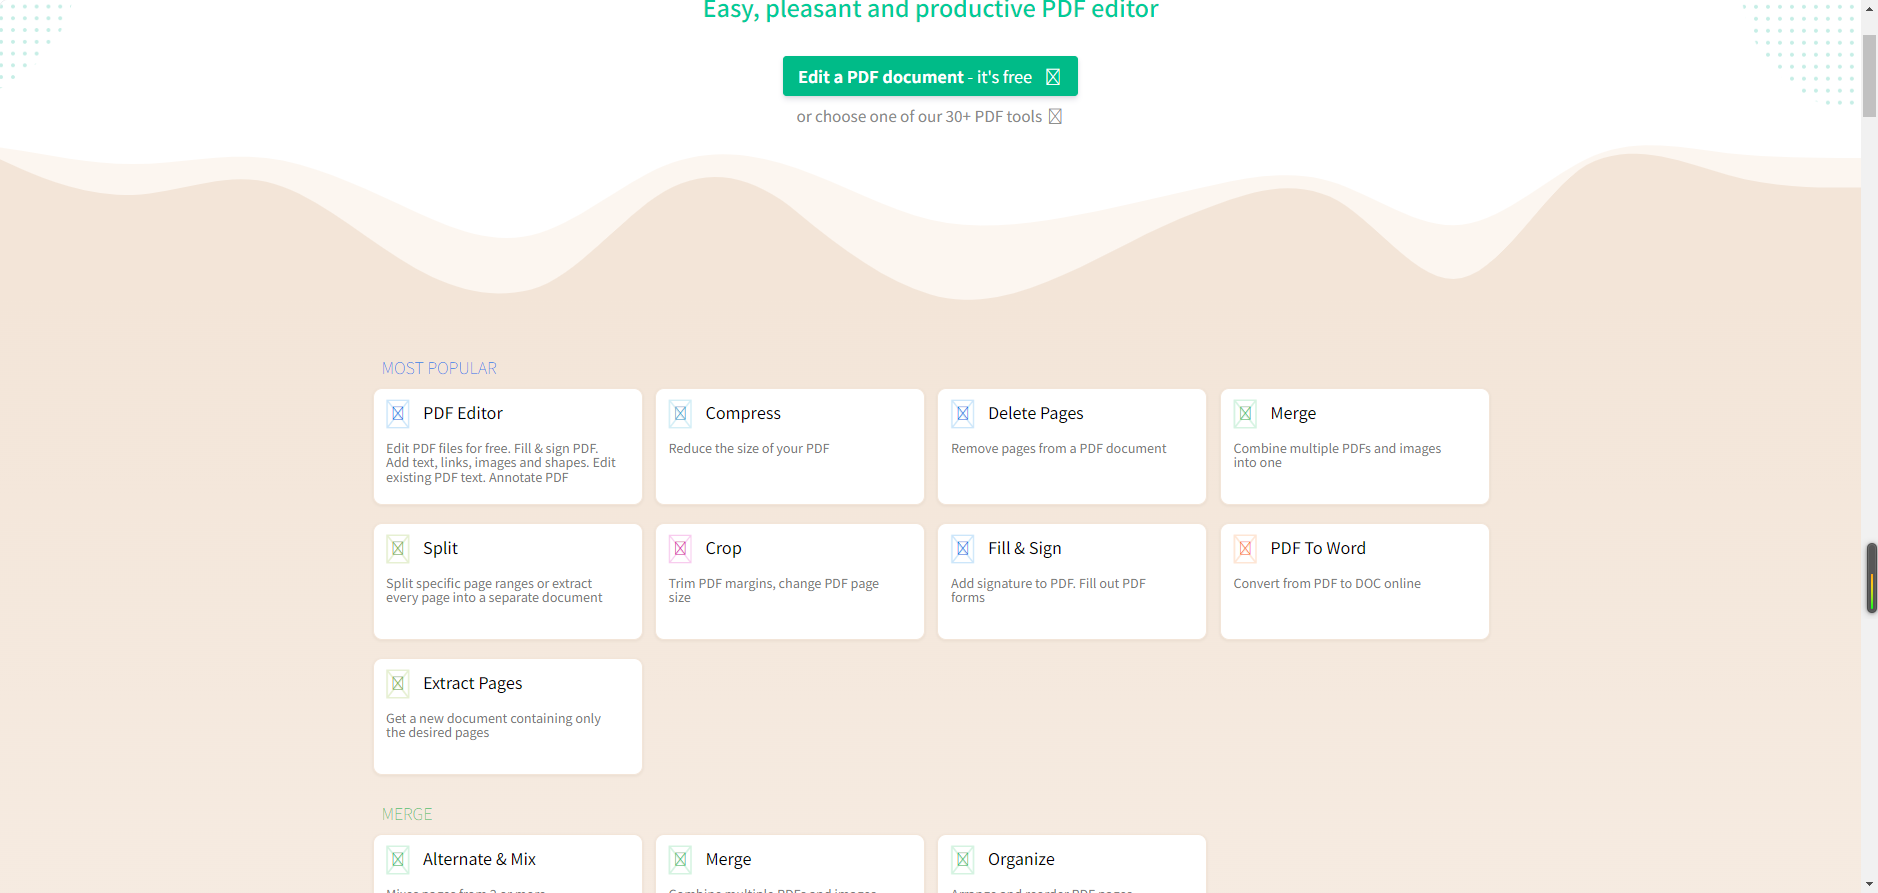Click the Compress tool icon
This screenshot has height=893, width=1878.
click(680, 414)
